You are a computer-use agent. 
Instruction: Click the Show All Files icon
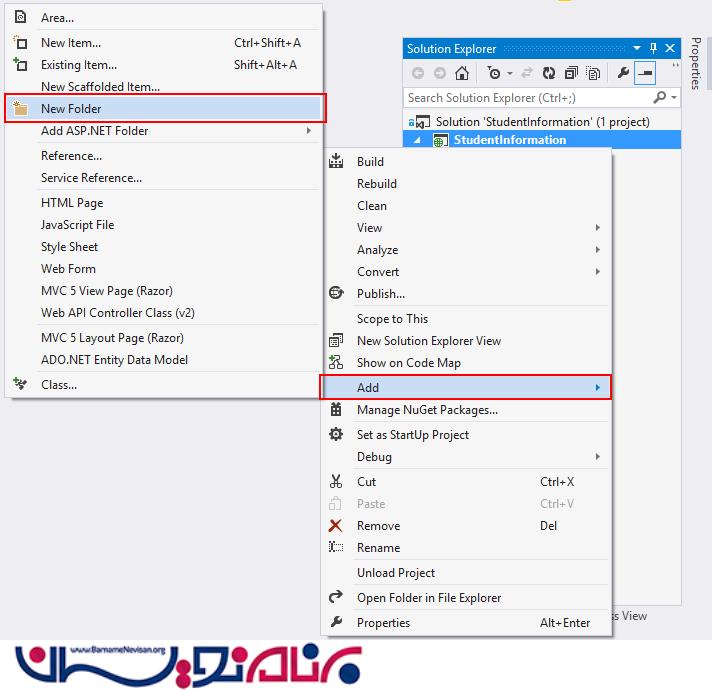coord(593,73)
